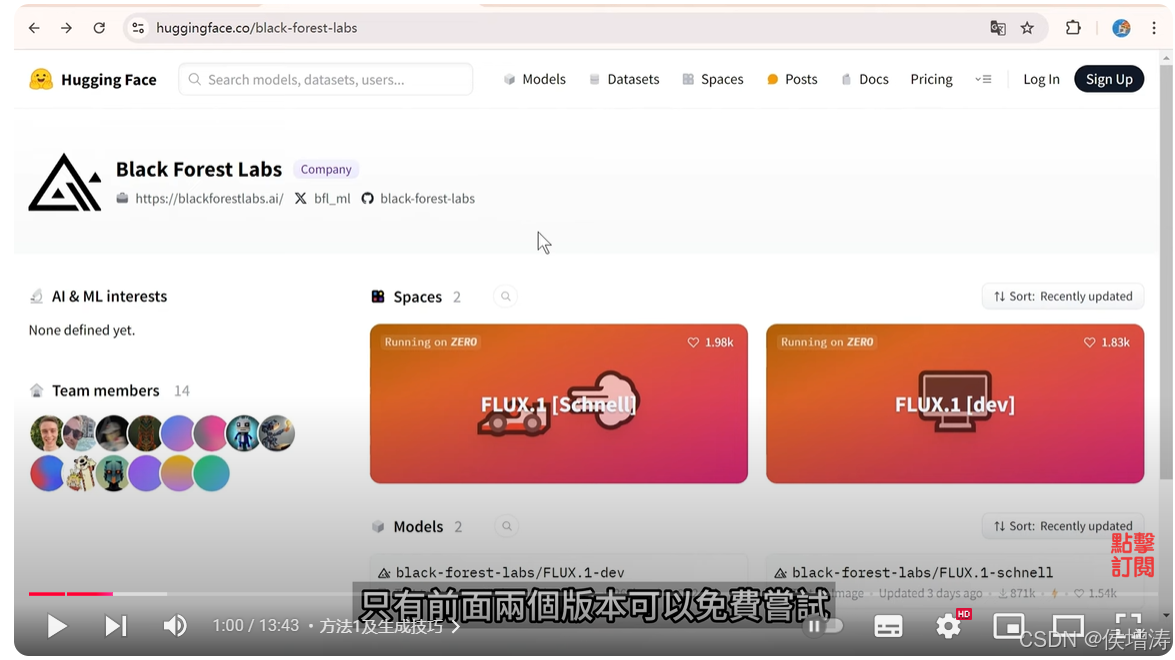
Task: Open Spaces sort Recently updated dropdown
Action: [x=1063, y=297]
